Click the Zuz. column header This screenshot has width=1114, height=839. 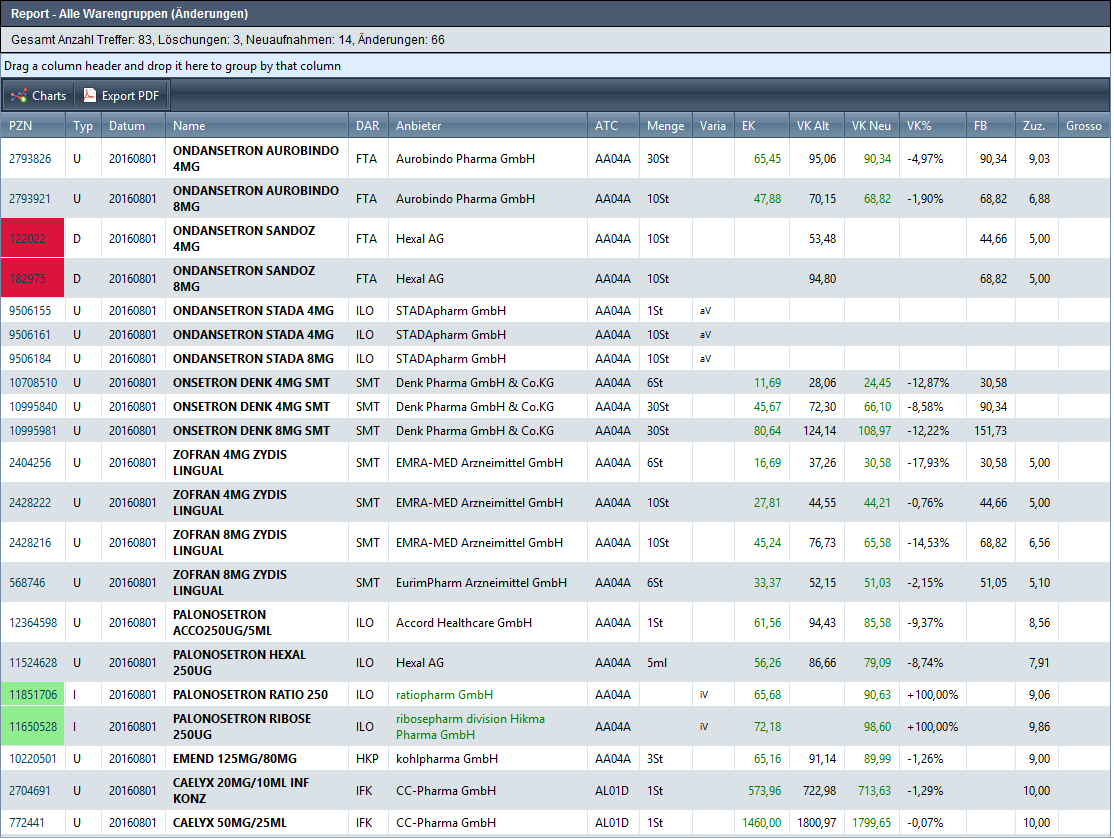(1037, 126)
